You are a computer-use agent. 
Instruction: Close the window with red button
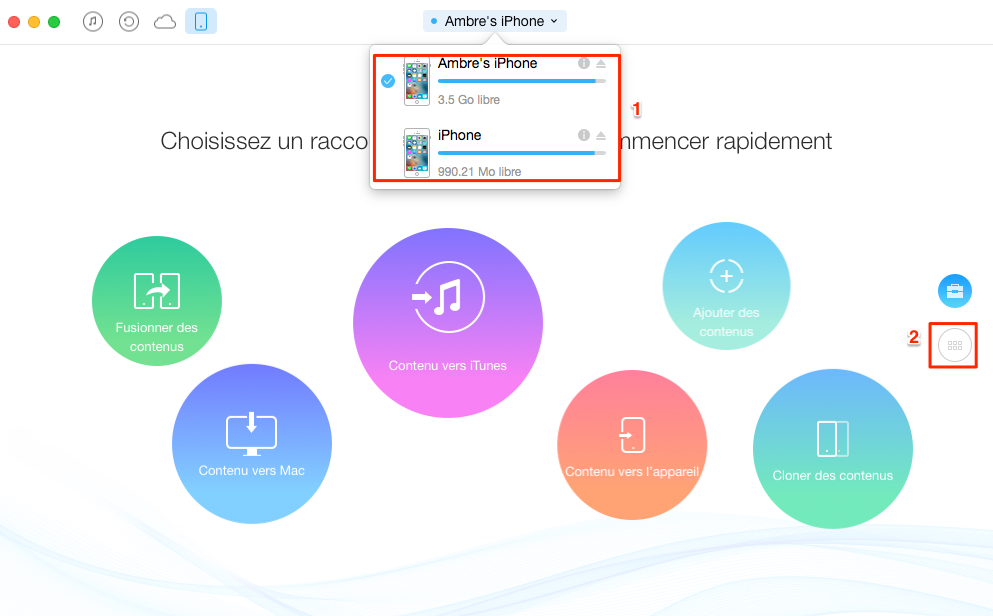coord(14,22)
